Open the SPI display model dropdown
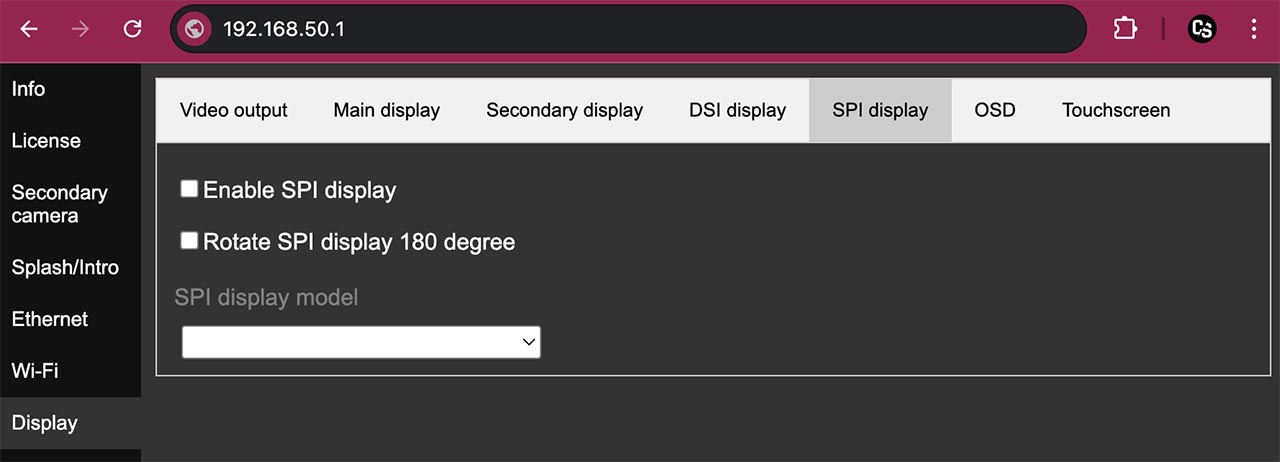Screen dimensions: 1280x462 click(361, 342)
